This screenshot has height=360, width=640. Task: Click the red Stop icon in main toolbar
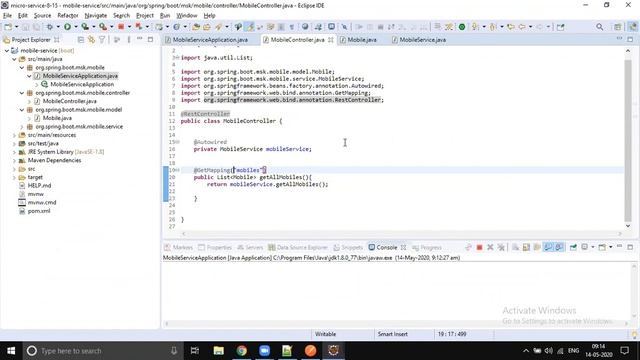[x=121, y=27]
